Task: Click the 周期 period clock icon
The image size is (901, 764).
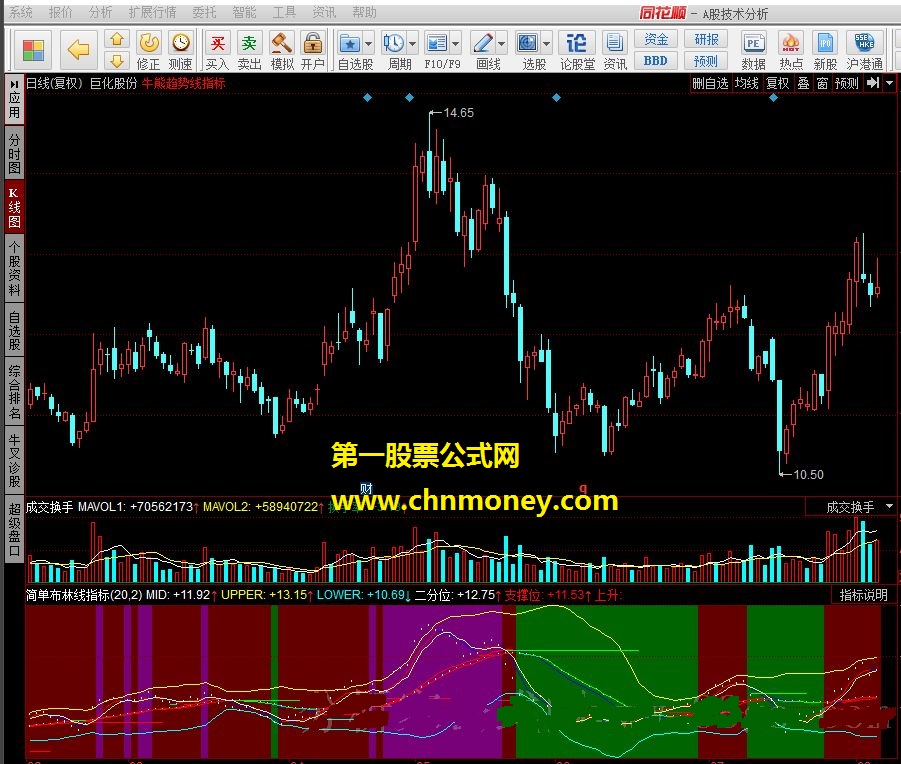Action: (x=394, y=43)
